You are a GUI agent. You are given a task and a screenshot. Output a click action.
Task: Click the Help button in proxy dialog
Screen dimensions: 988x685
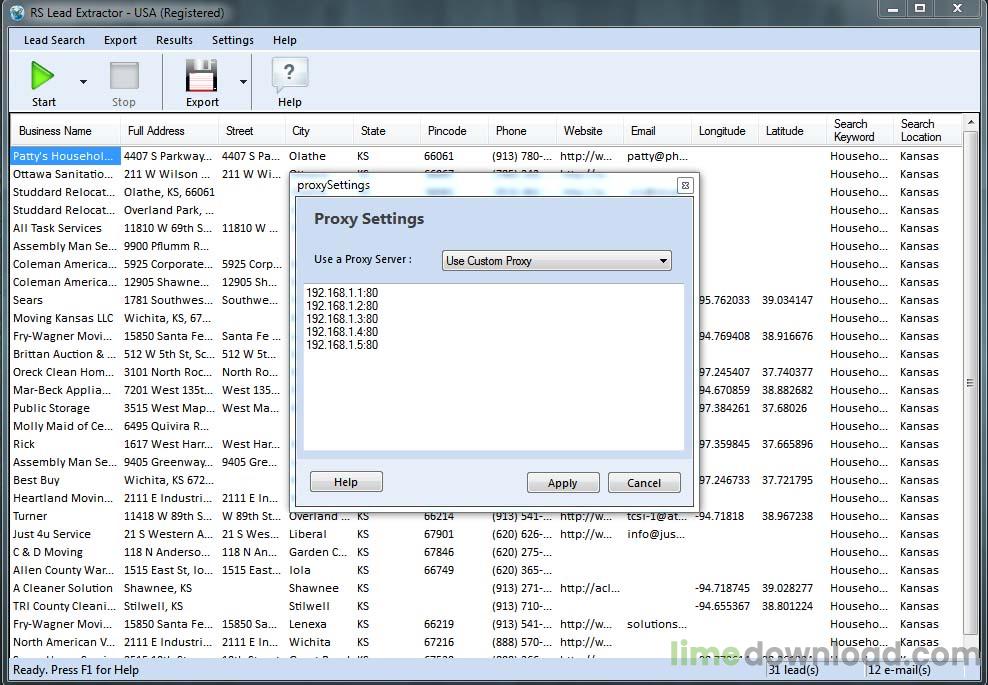(x=346, y=482)
